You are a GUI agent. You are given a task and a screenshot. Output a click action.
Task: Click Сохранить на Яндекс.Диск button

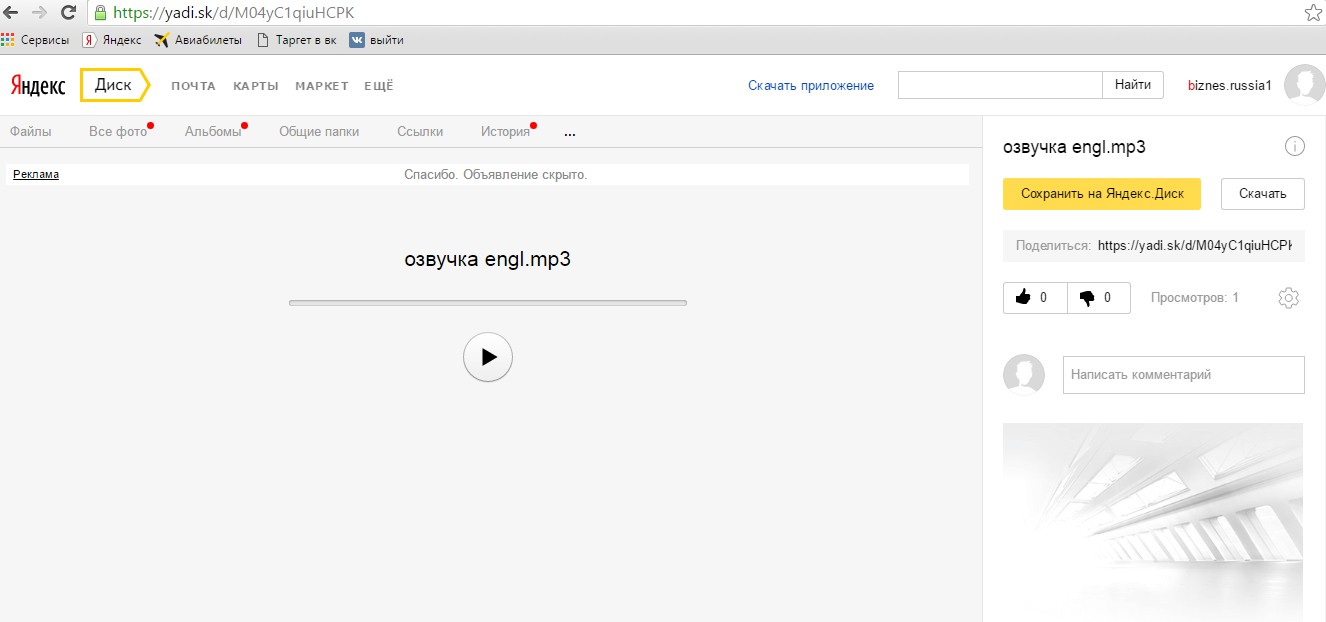tap(1101, 194)
